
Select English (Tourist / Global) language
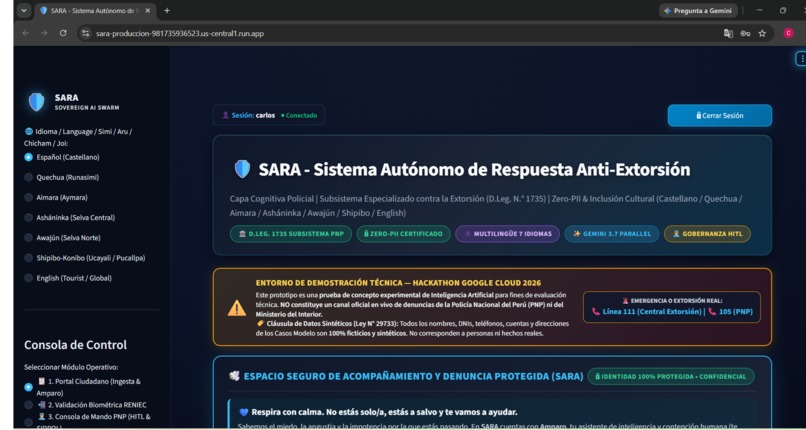pyautogui.click(x=68, y=278)
